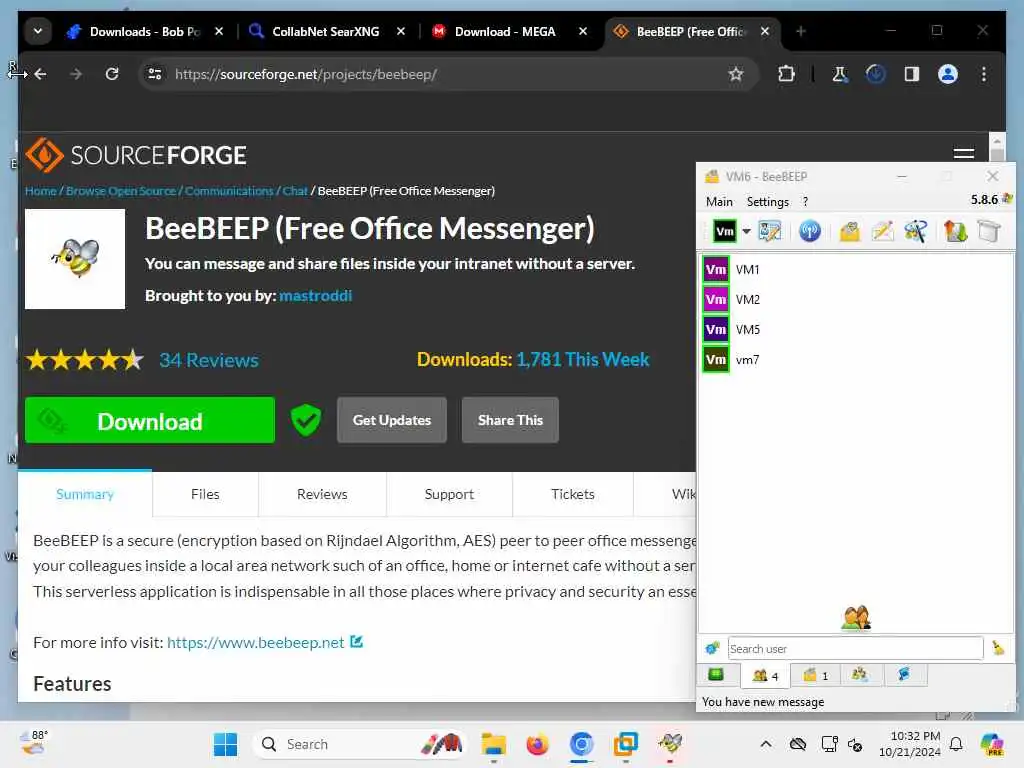Click the trash bin icon in BeeBEEP toolbar
1024x768 pixels.
(x=989, y=231)
